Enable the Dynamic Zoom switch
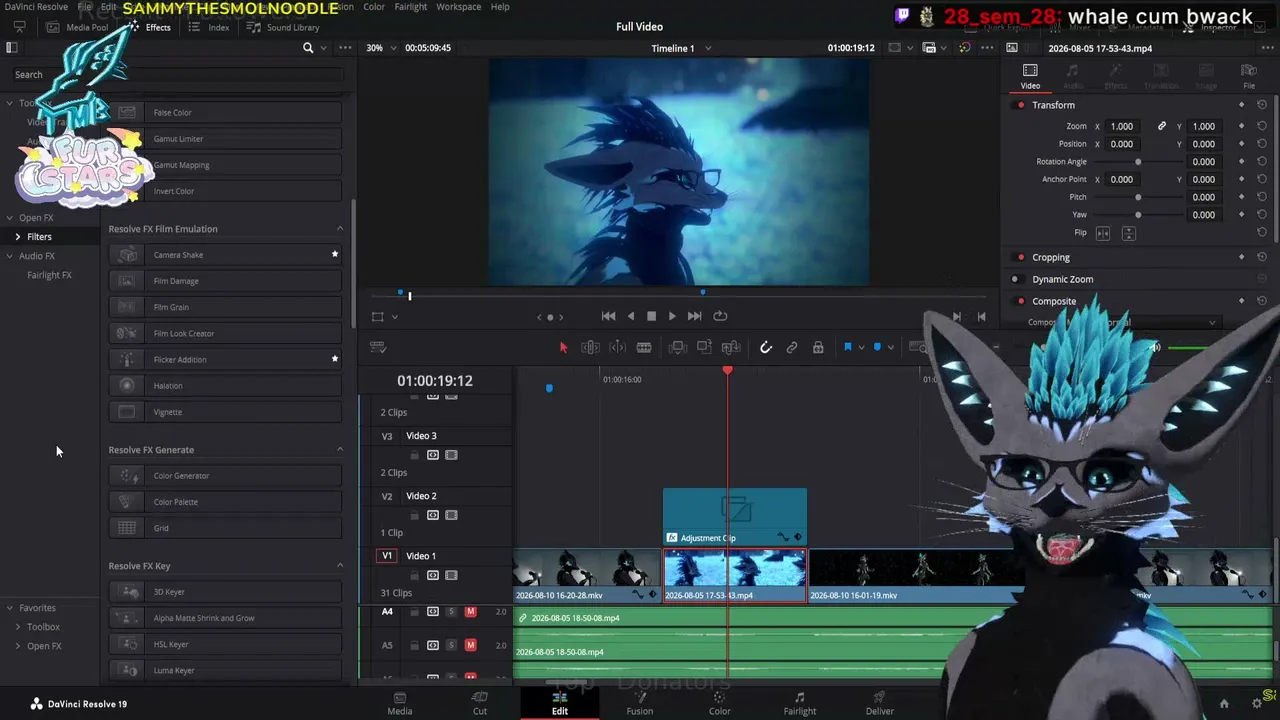 tap(1016, 279)
